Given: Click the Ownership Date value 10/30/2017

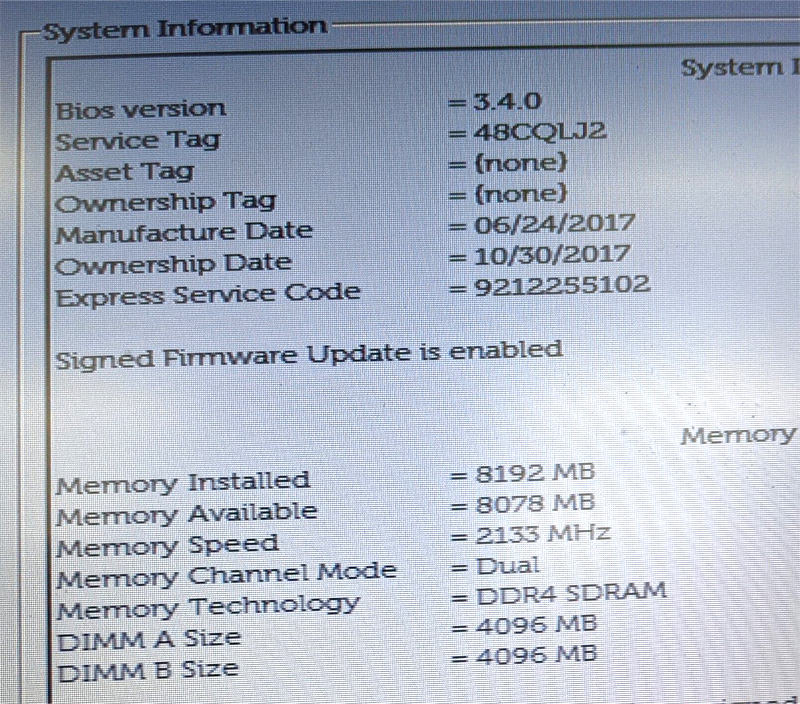Looking at the screenshot, I should tap(553, 255).
